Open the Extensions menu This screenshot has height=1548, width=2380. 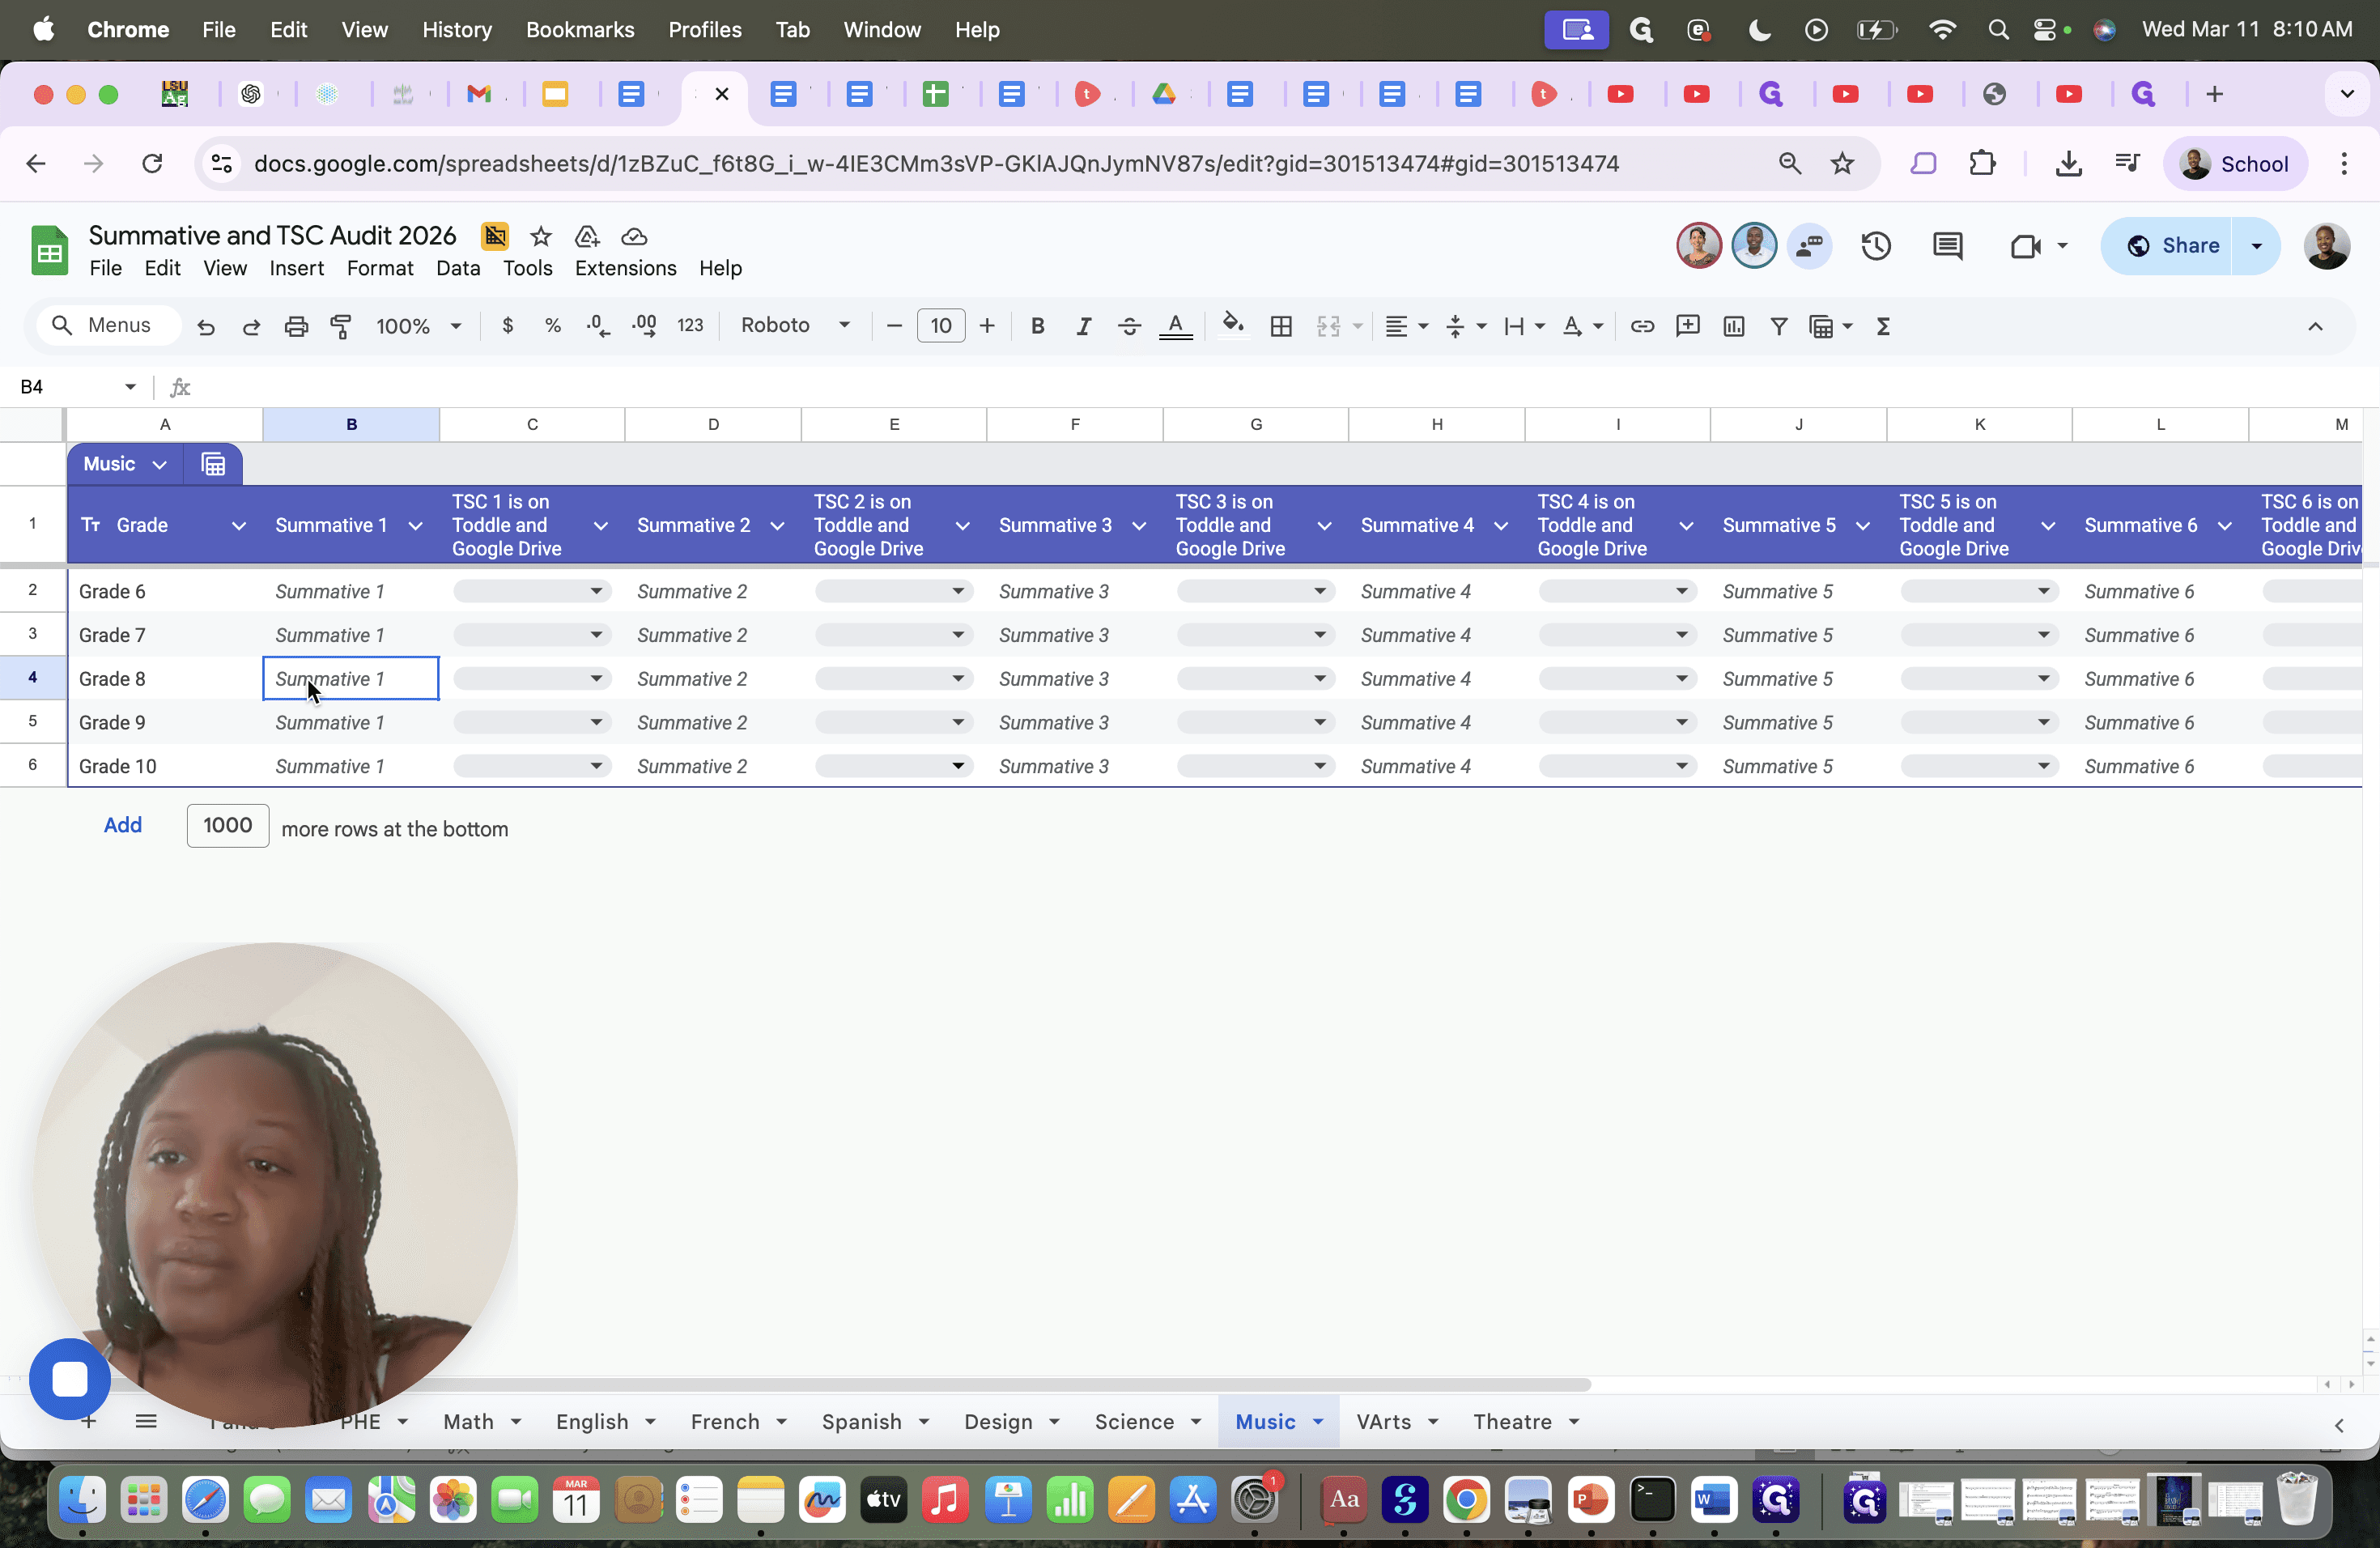click(x=625, y=268)
